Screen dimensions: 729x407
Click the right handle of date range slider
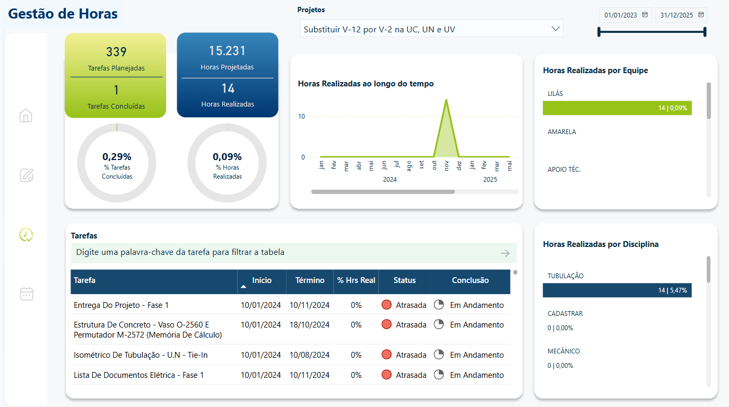point(705,32)
